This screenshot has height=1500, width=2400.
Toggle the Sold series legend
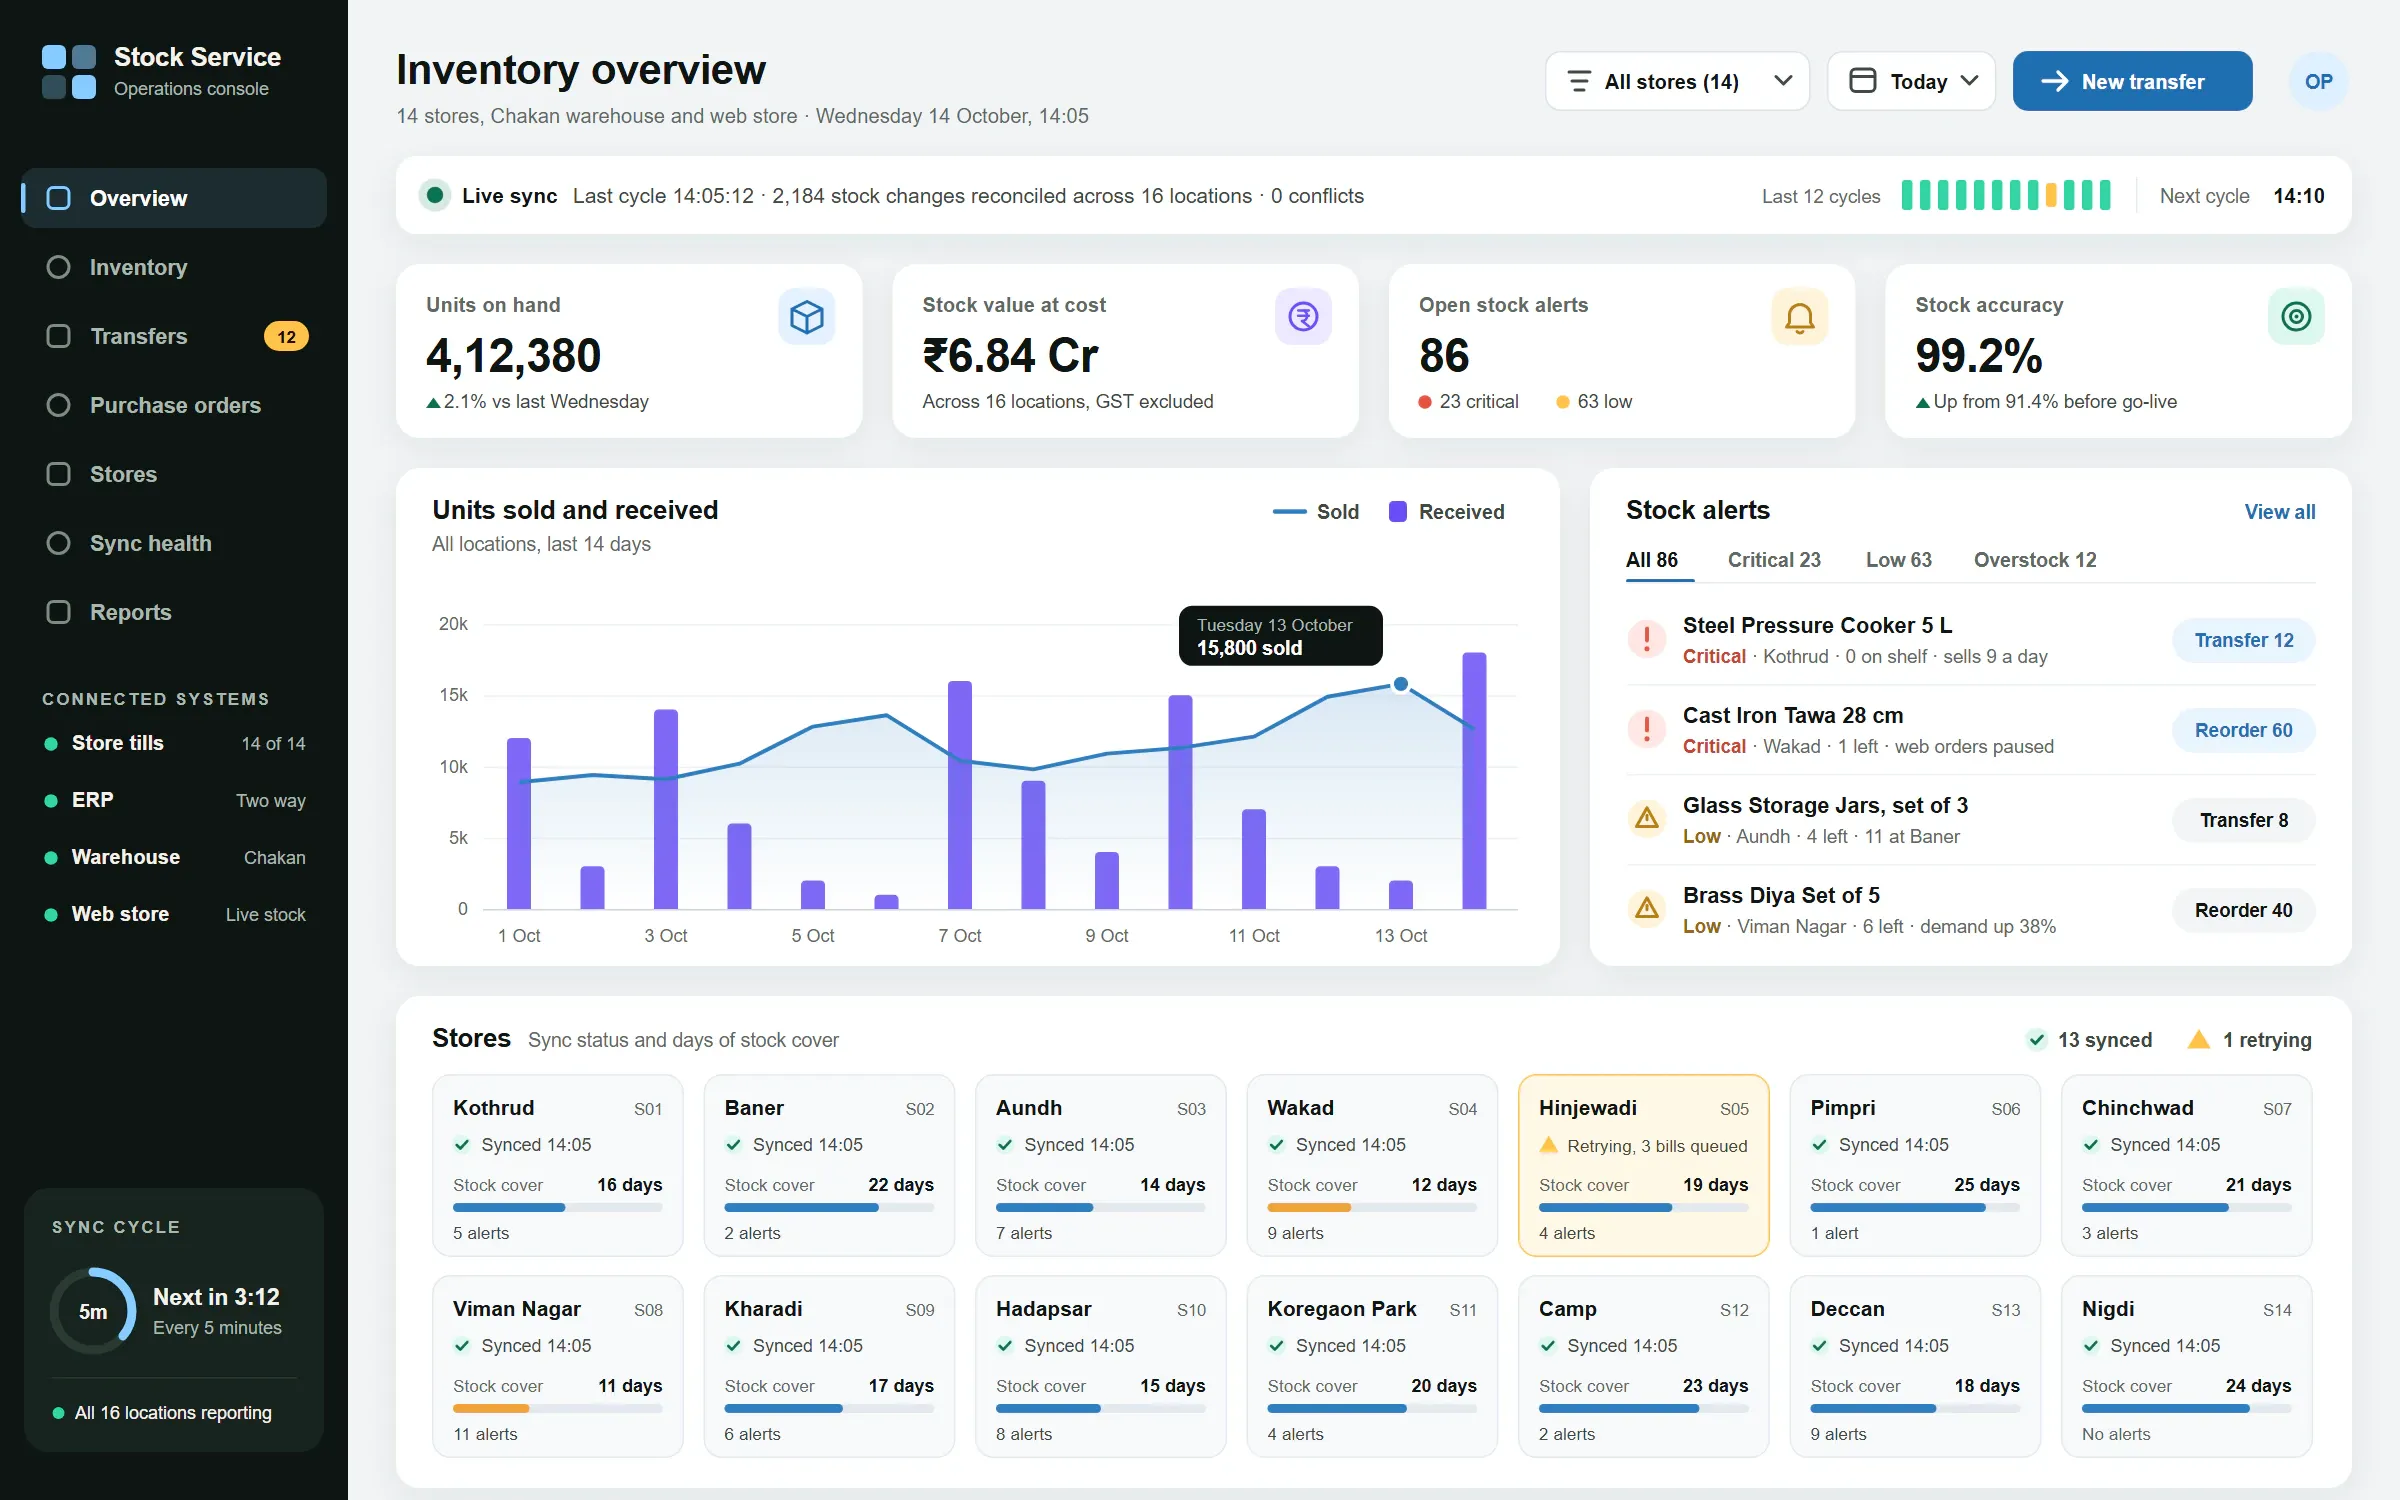click(x=1315, y=512)
